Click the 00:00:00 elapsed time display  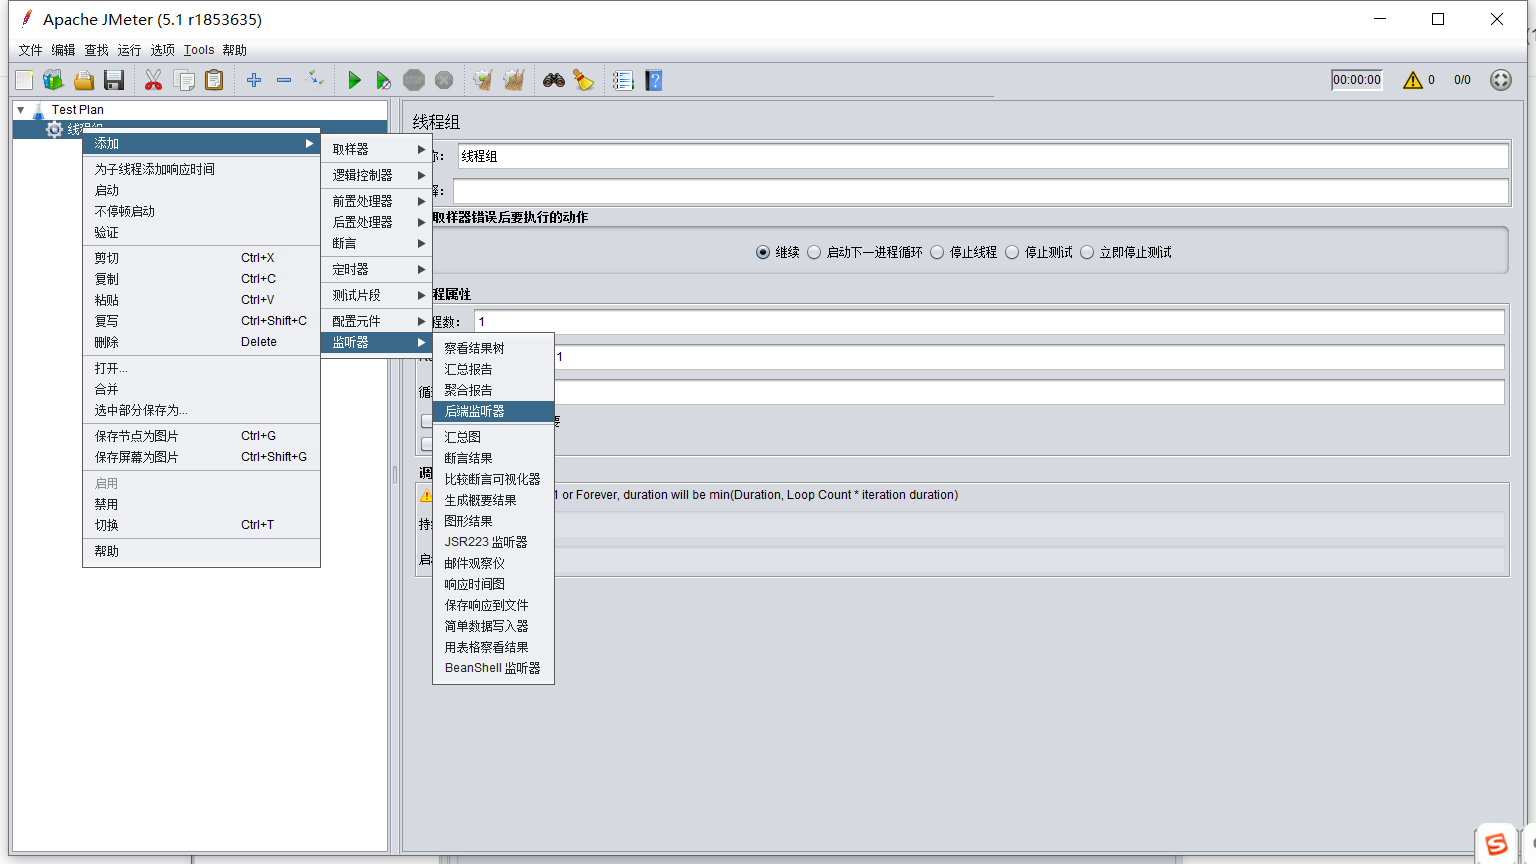click(1357, 80)
